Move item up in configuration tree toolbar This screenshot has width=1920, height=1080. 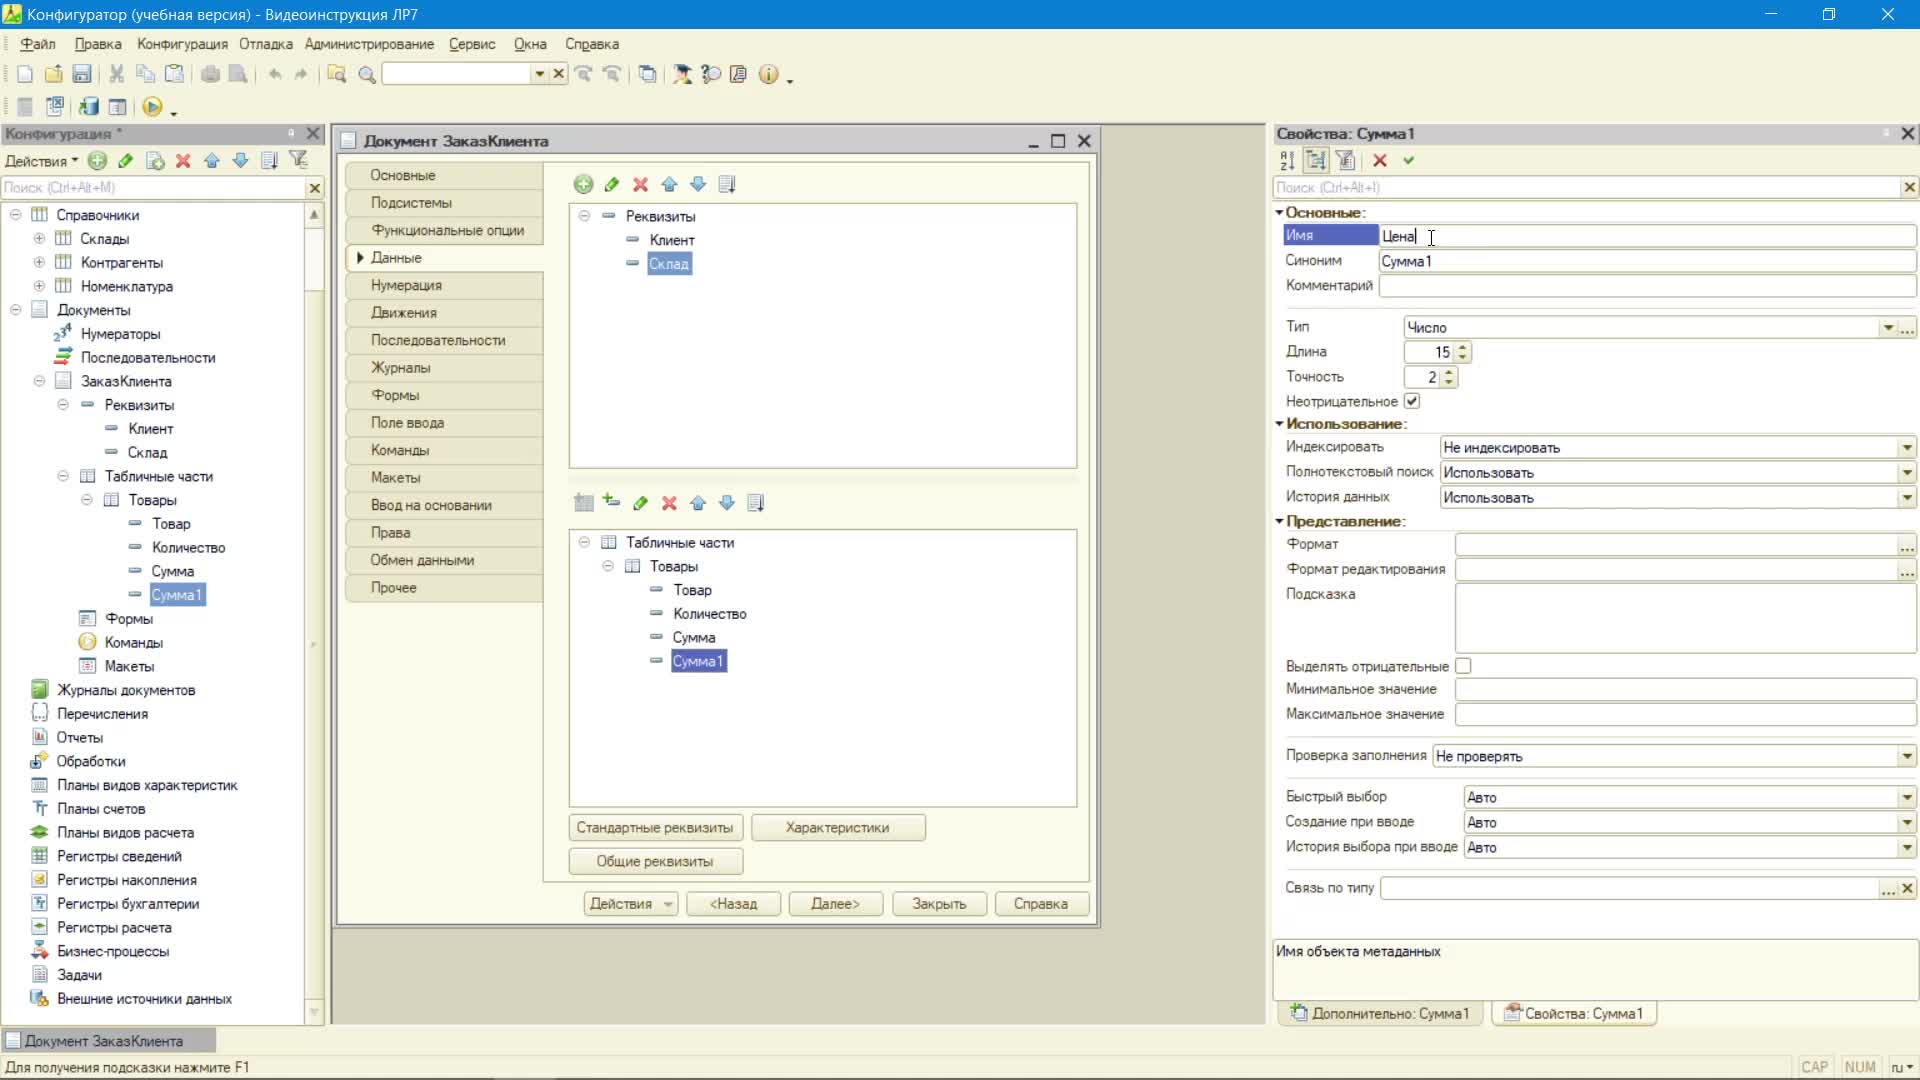point(212,160)
